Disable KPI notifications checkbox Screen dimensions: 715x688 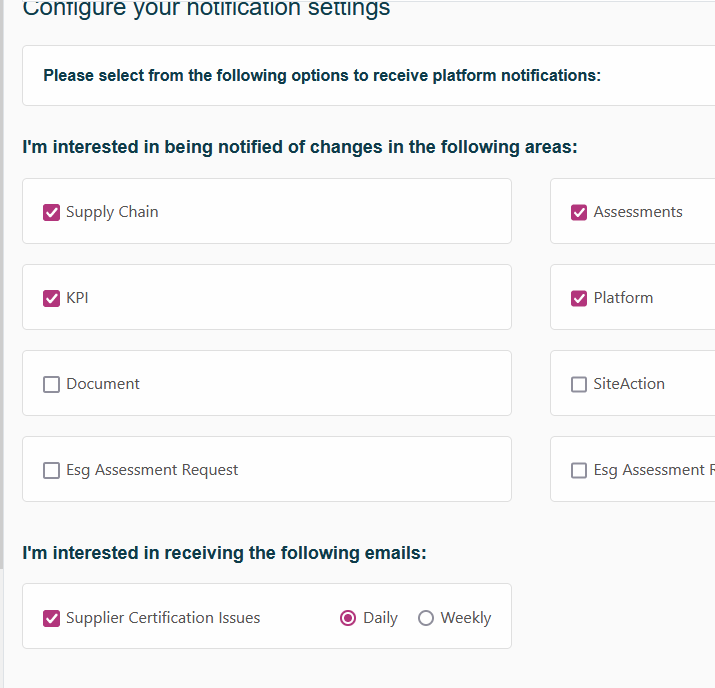coord(52,298)
